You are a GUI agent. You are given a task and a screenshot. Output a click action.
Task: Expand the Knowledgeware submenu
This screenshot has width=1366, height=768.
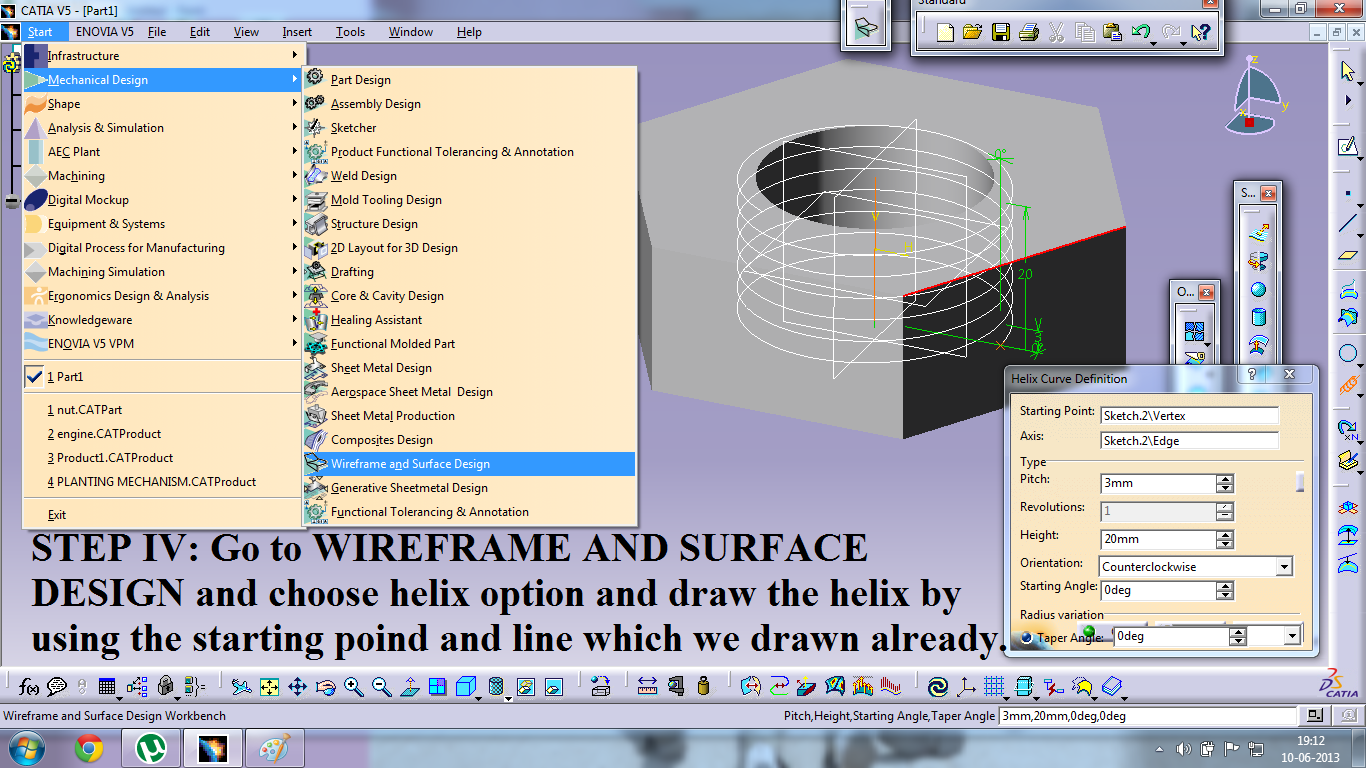point(294,320)
